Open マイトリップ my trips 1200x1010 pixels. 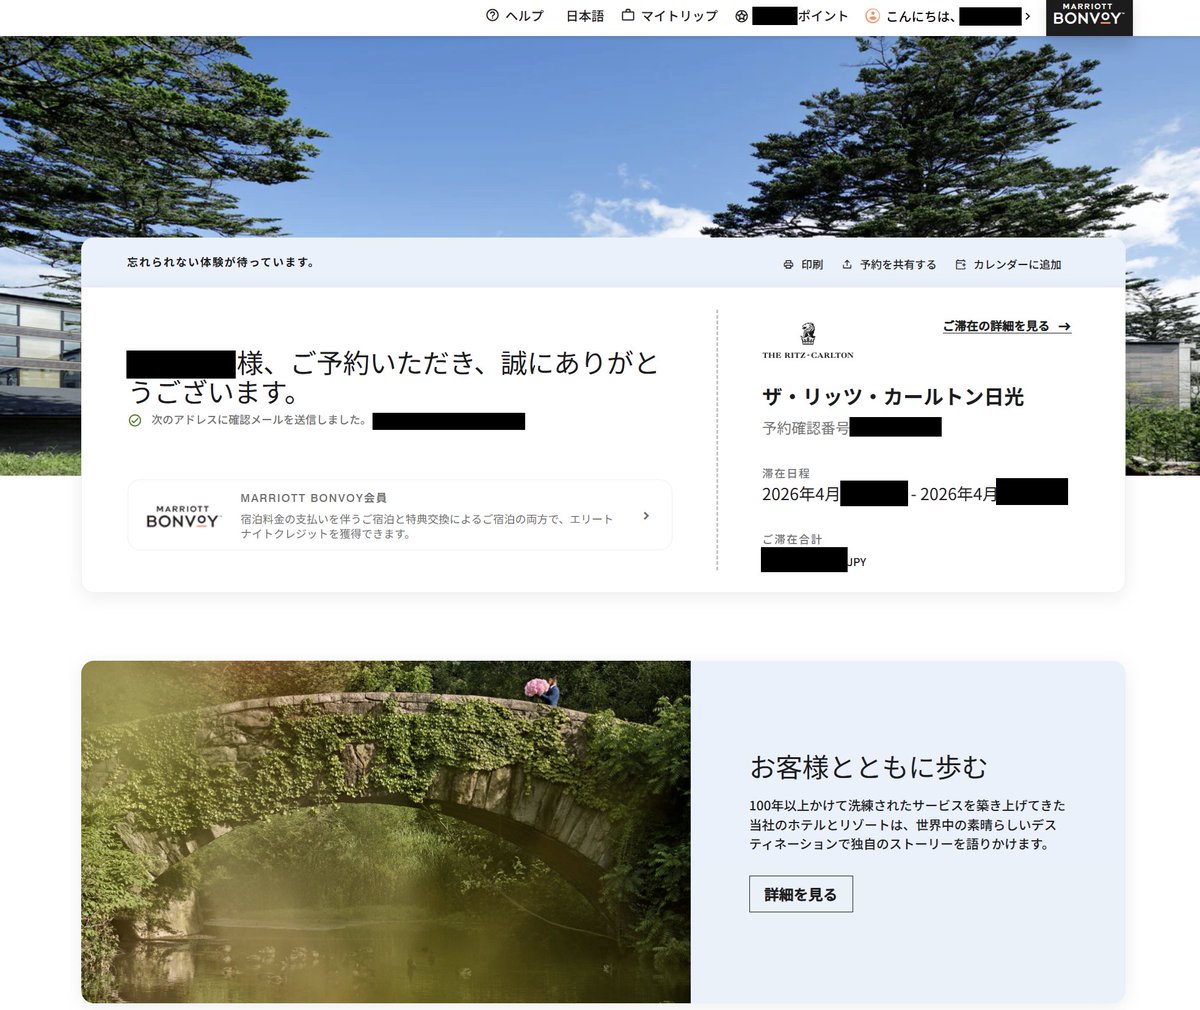pyautogui.click(x=679, y=16)
